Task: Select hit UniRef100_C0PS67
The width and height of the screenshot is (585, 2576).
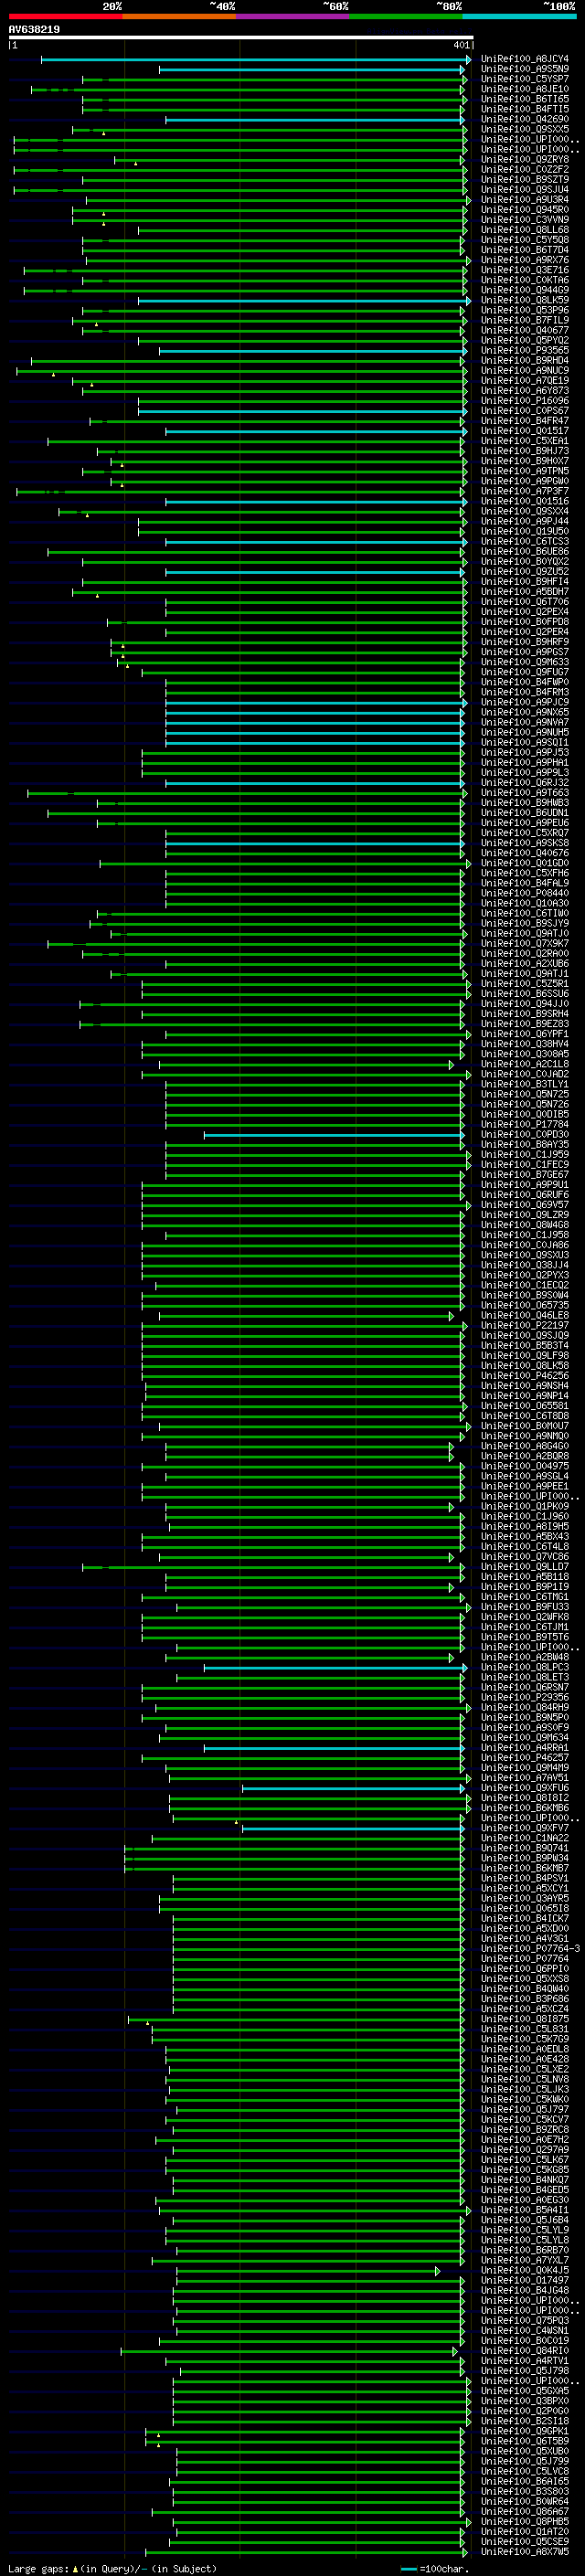Action: tap(525, 411)
